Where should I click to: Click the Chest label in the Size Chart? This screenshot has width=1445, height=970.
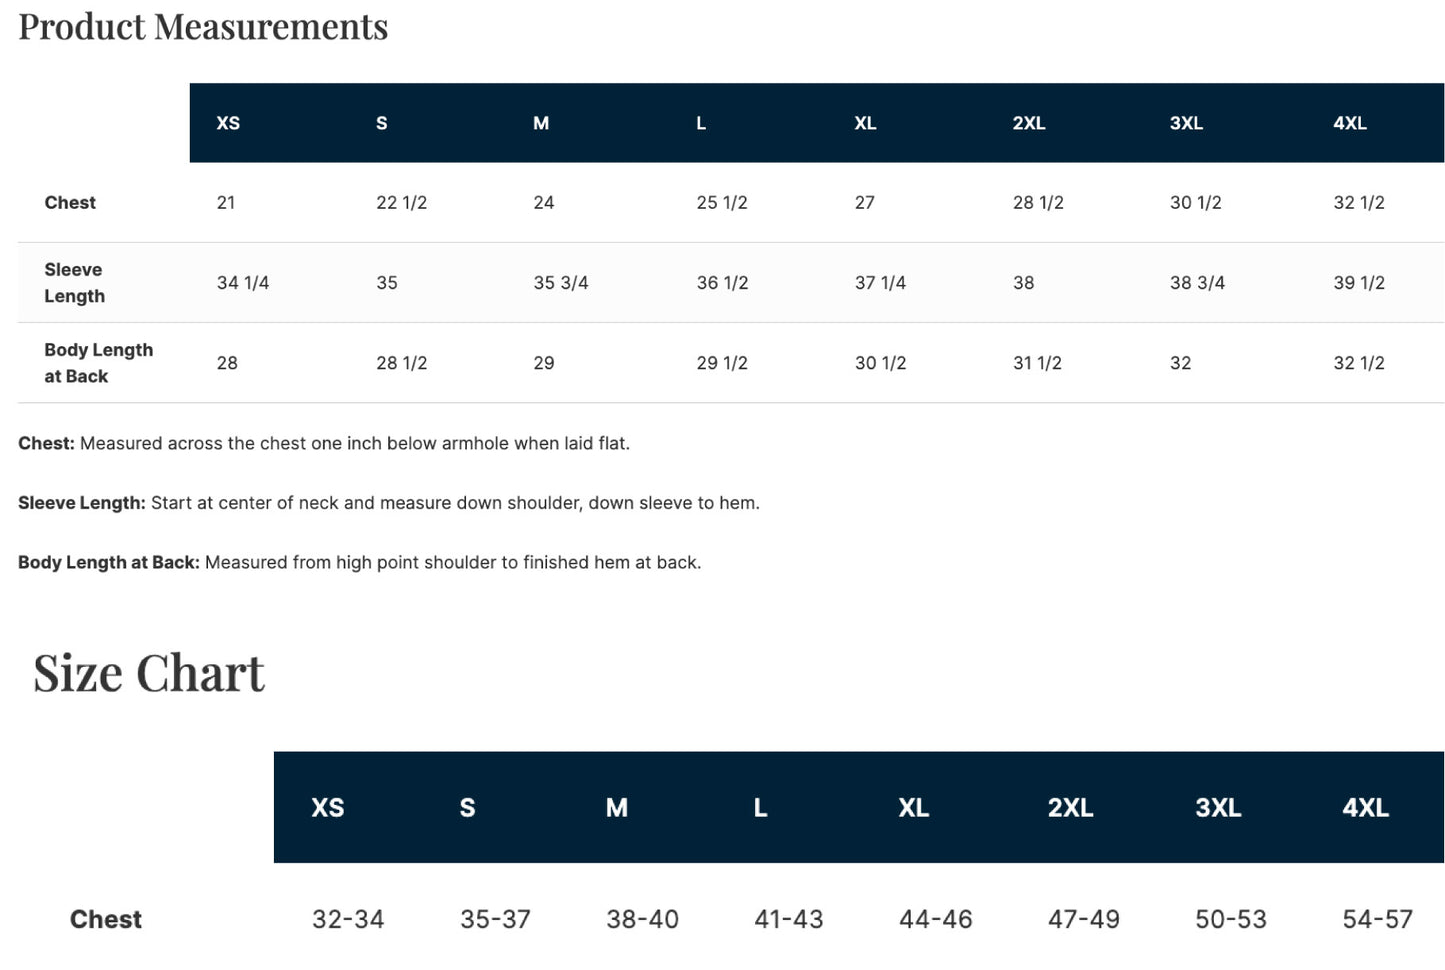[x=106, y=919]
